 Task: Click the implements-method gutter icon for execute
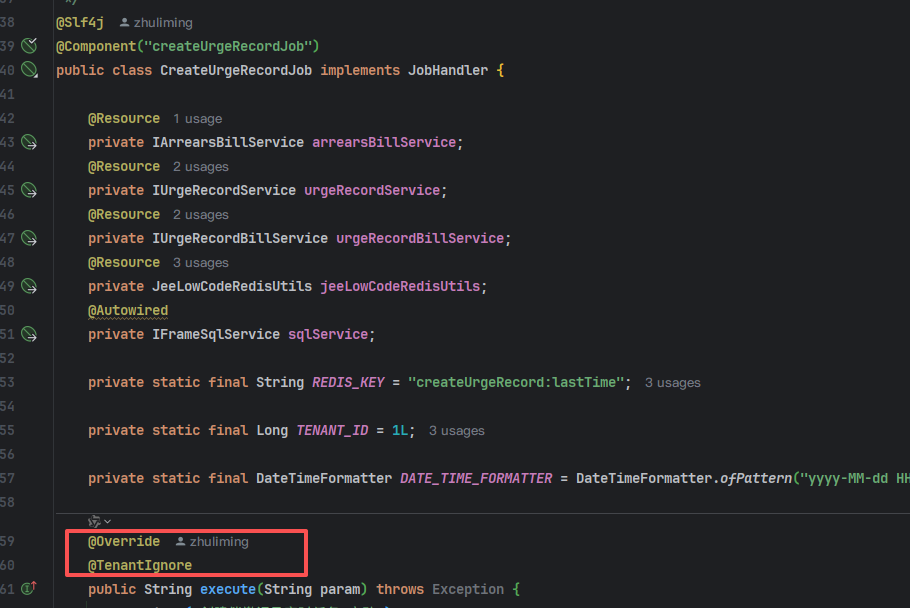click(28, 589)
